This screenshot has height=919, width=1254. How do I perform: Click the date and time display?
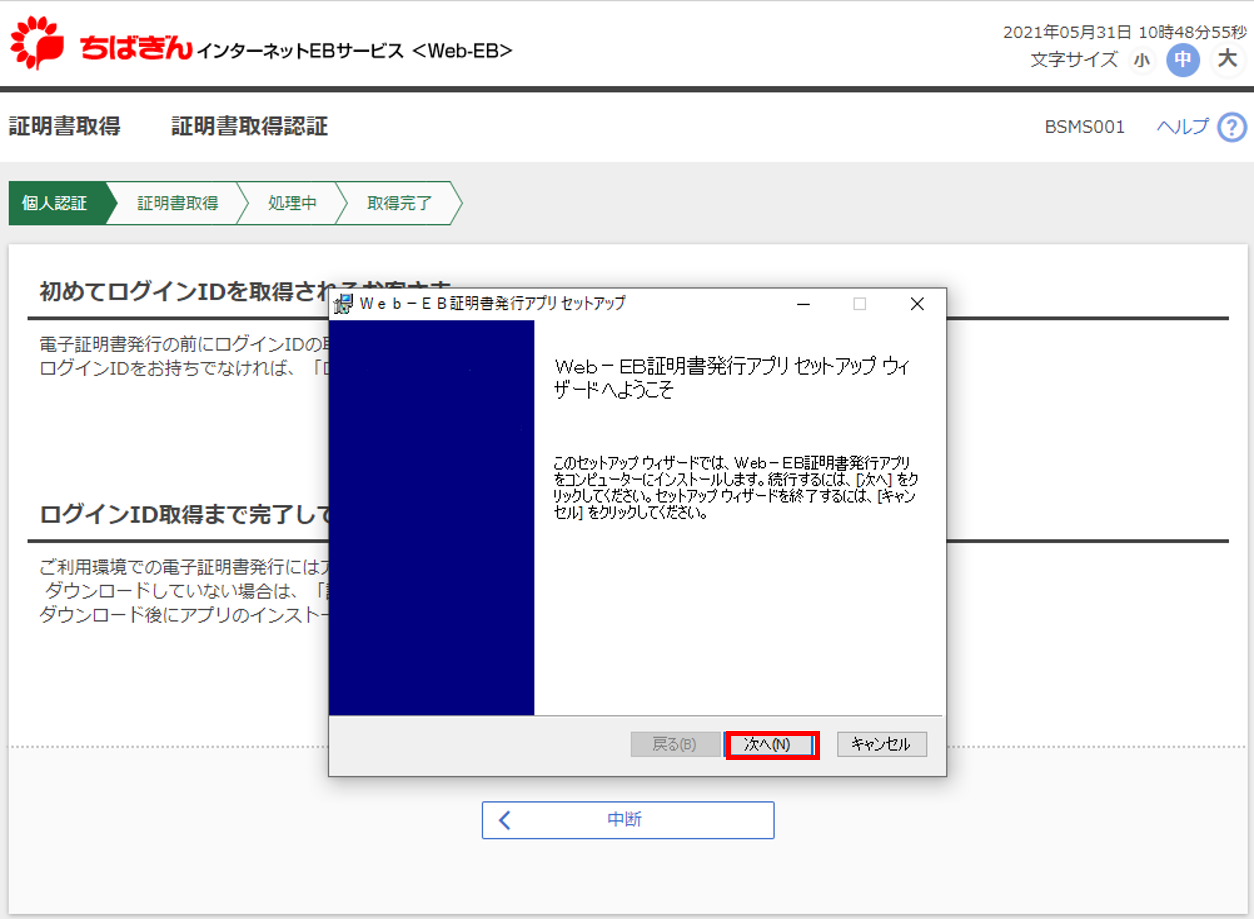pyautogui.click(x=1125, y=32)
